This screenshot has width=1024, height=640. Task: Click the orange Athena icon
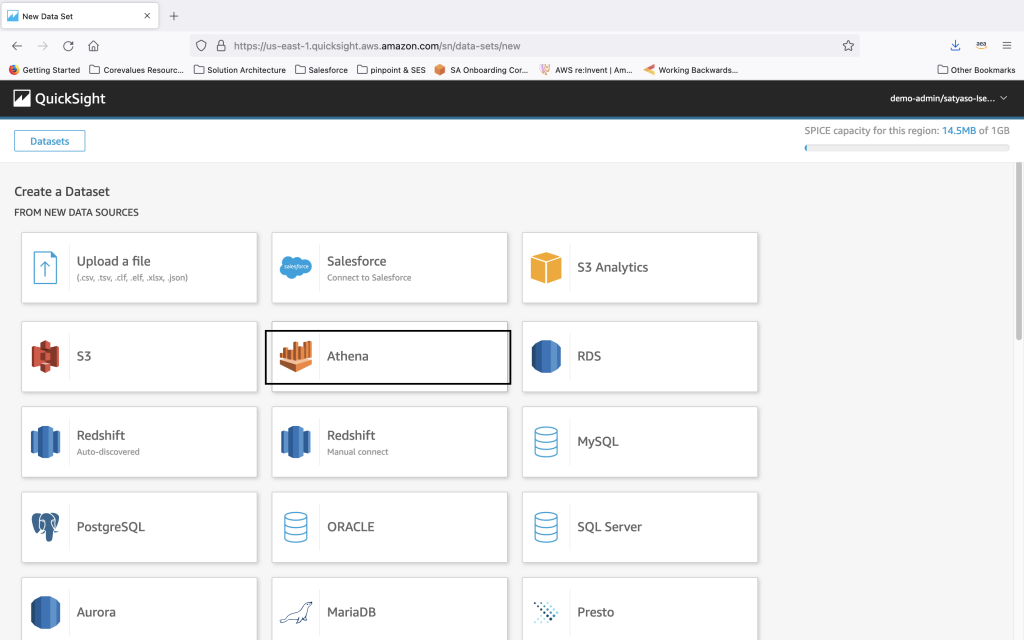(x=296, y=357)
